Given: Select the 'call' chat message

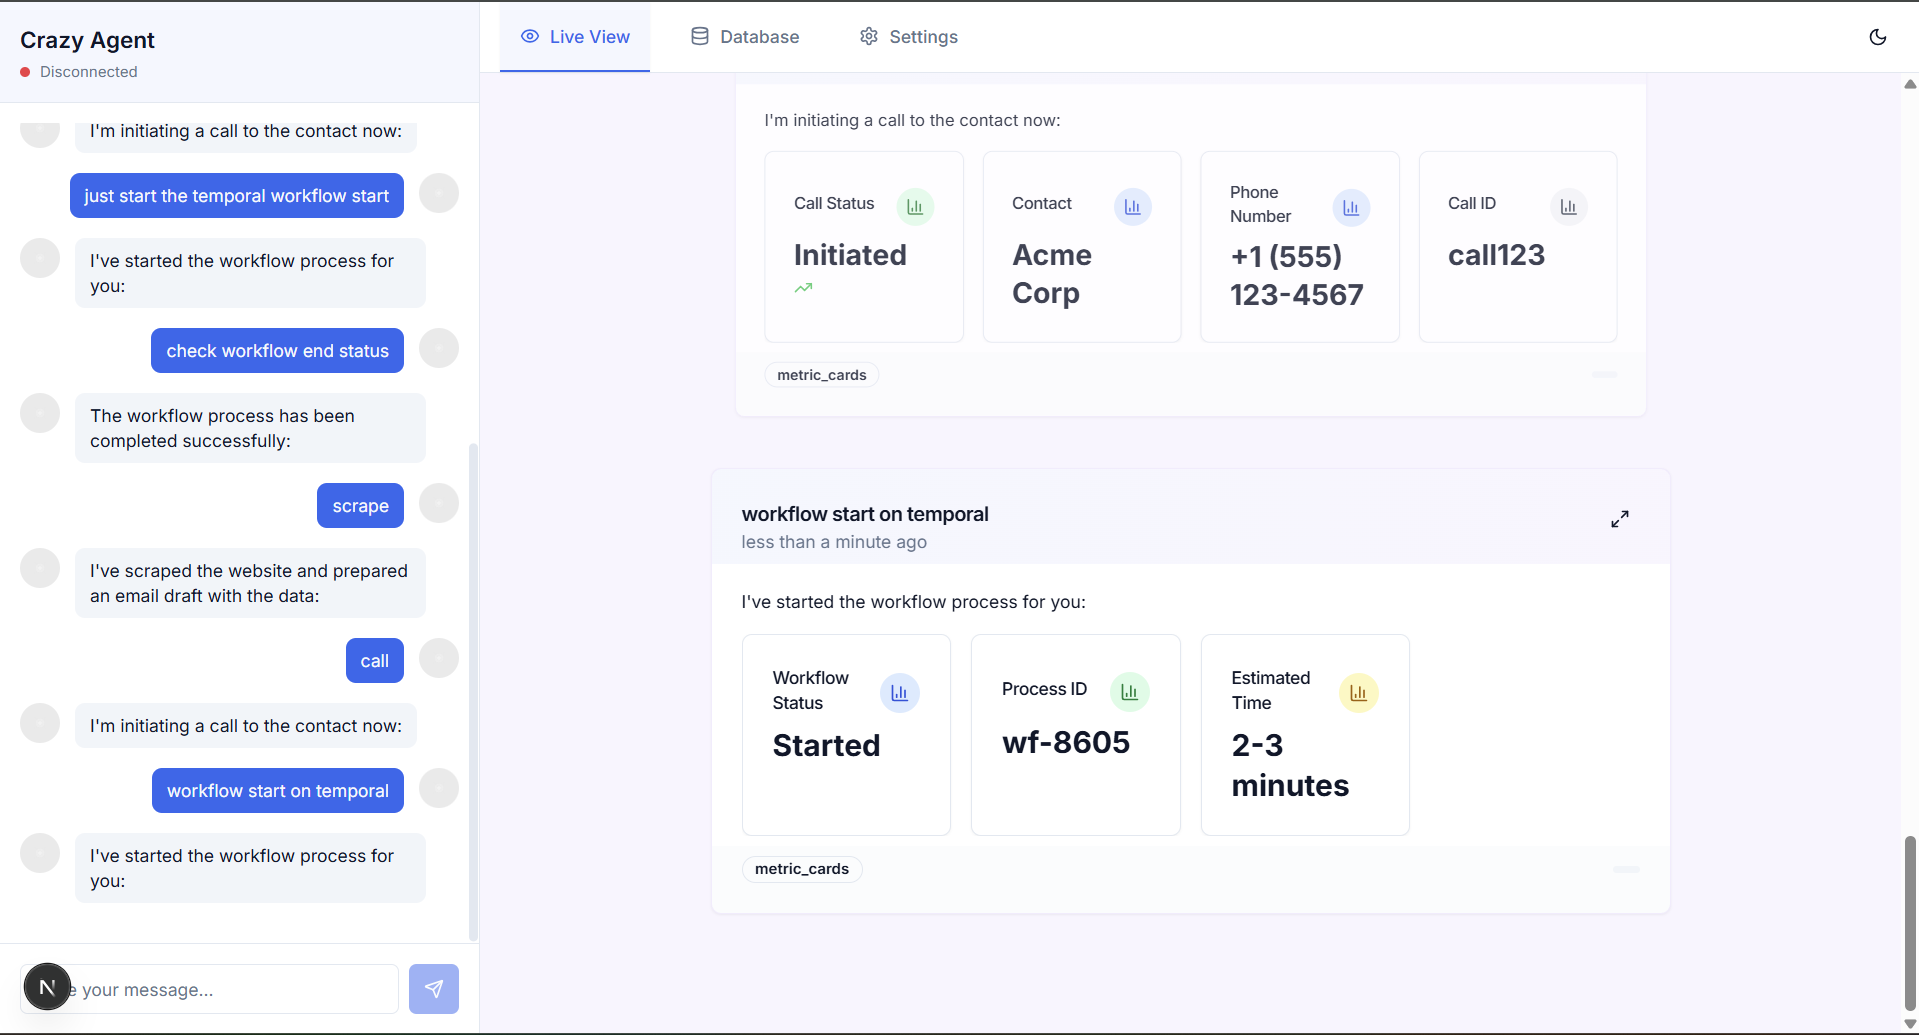Looking at the screenshot, I should [375, 661].
